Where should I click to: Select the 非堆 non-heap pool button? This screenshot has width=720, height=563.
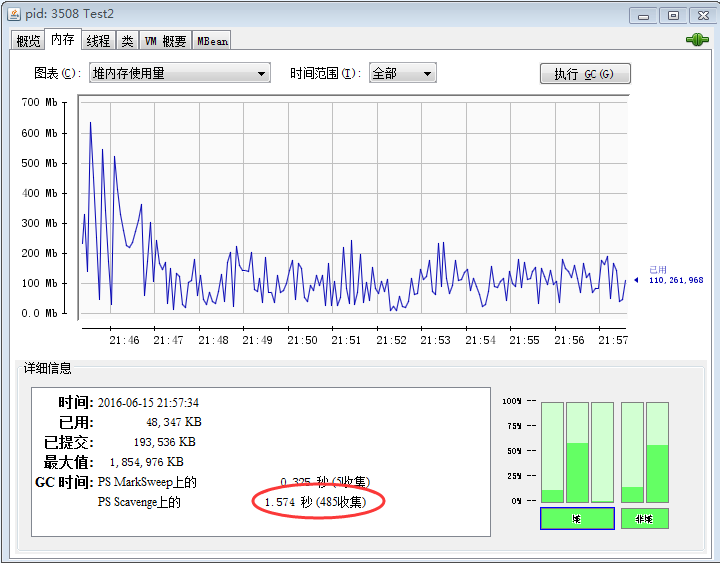point(645,519)
